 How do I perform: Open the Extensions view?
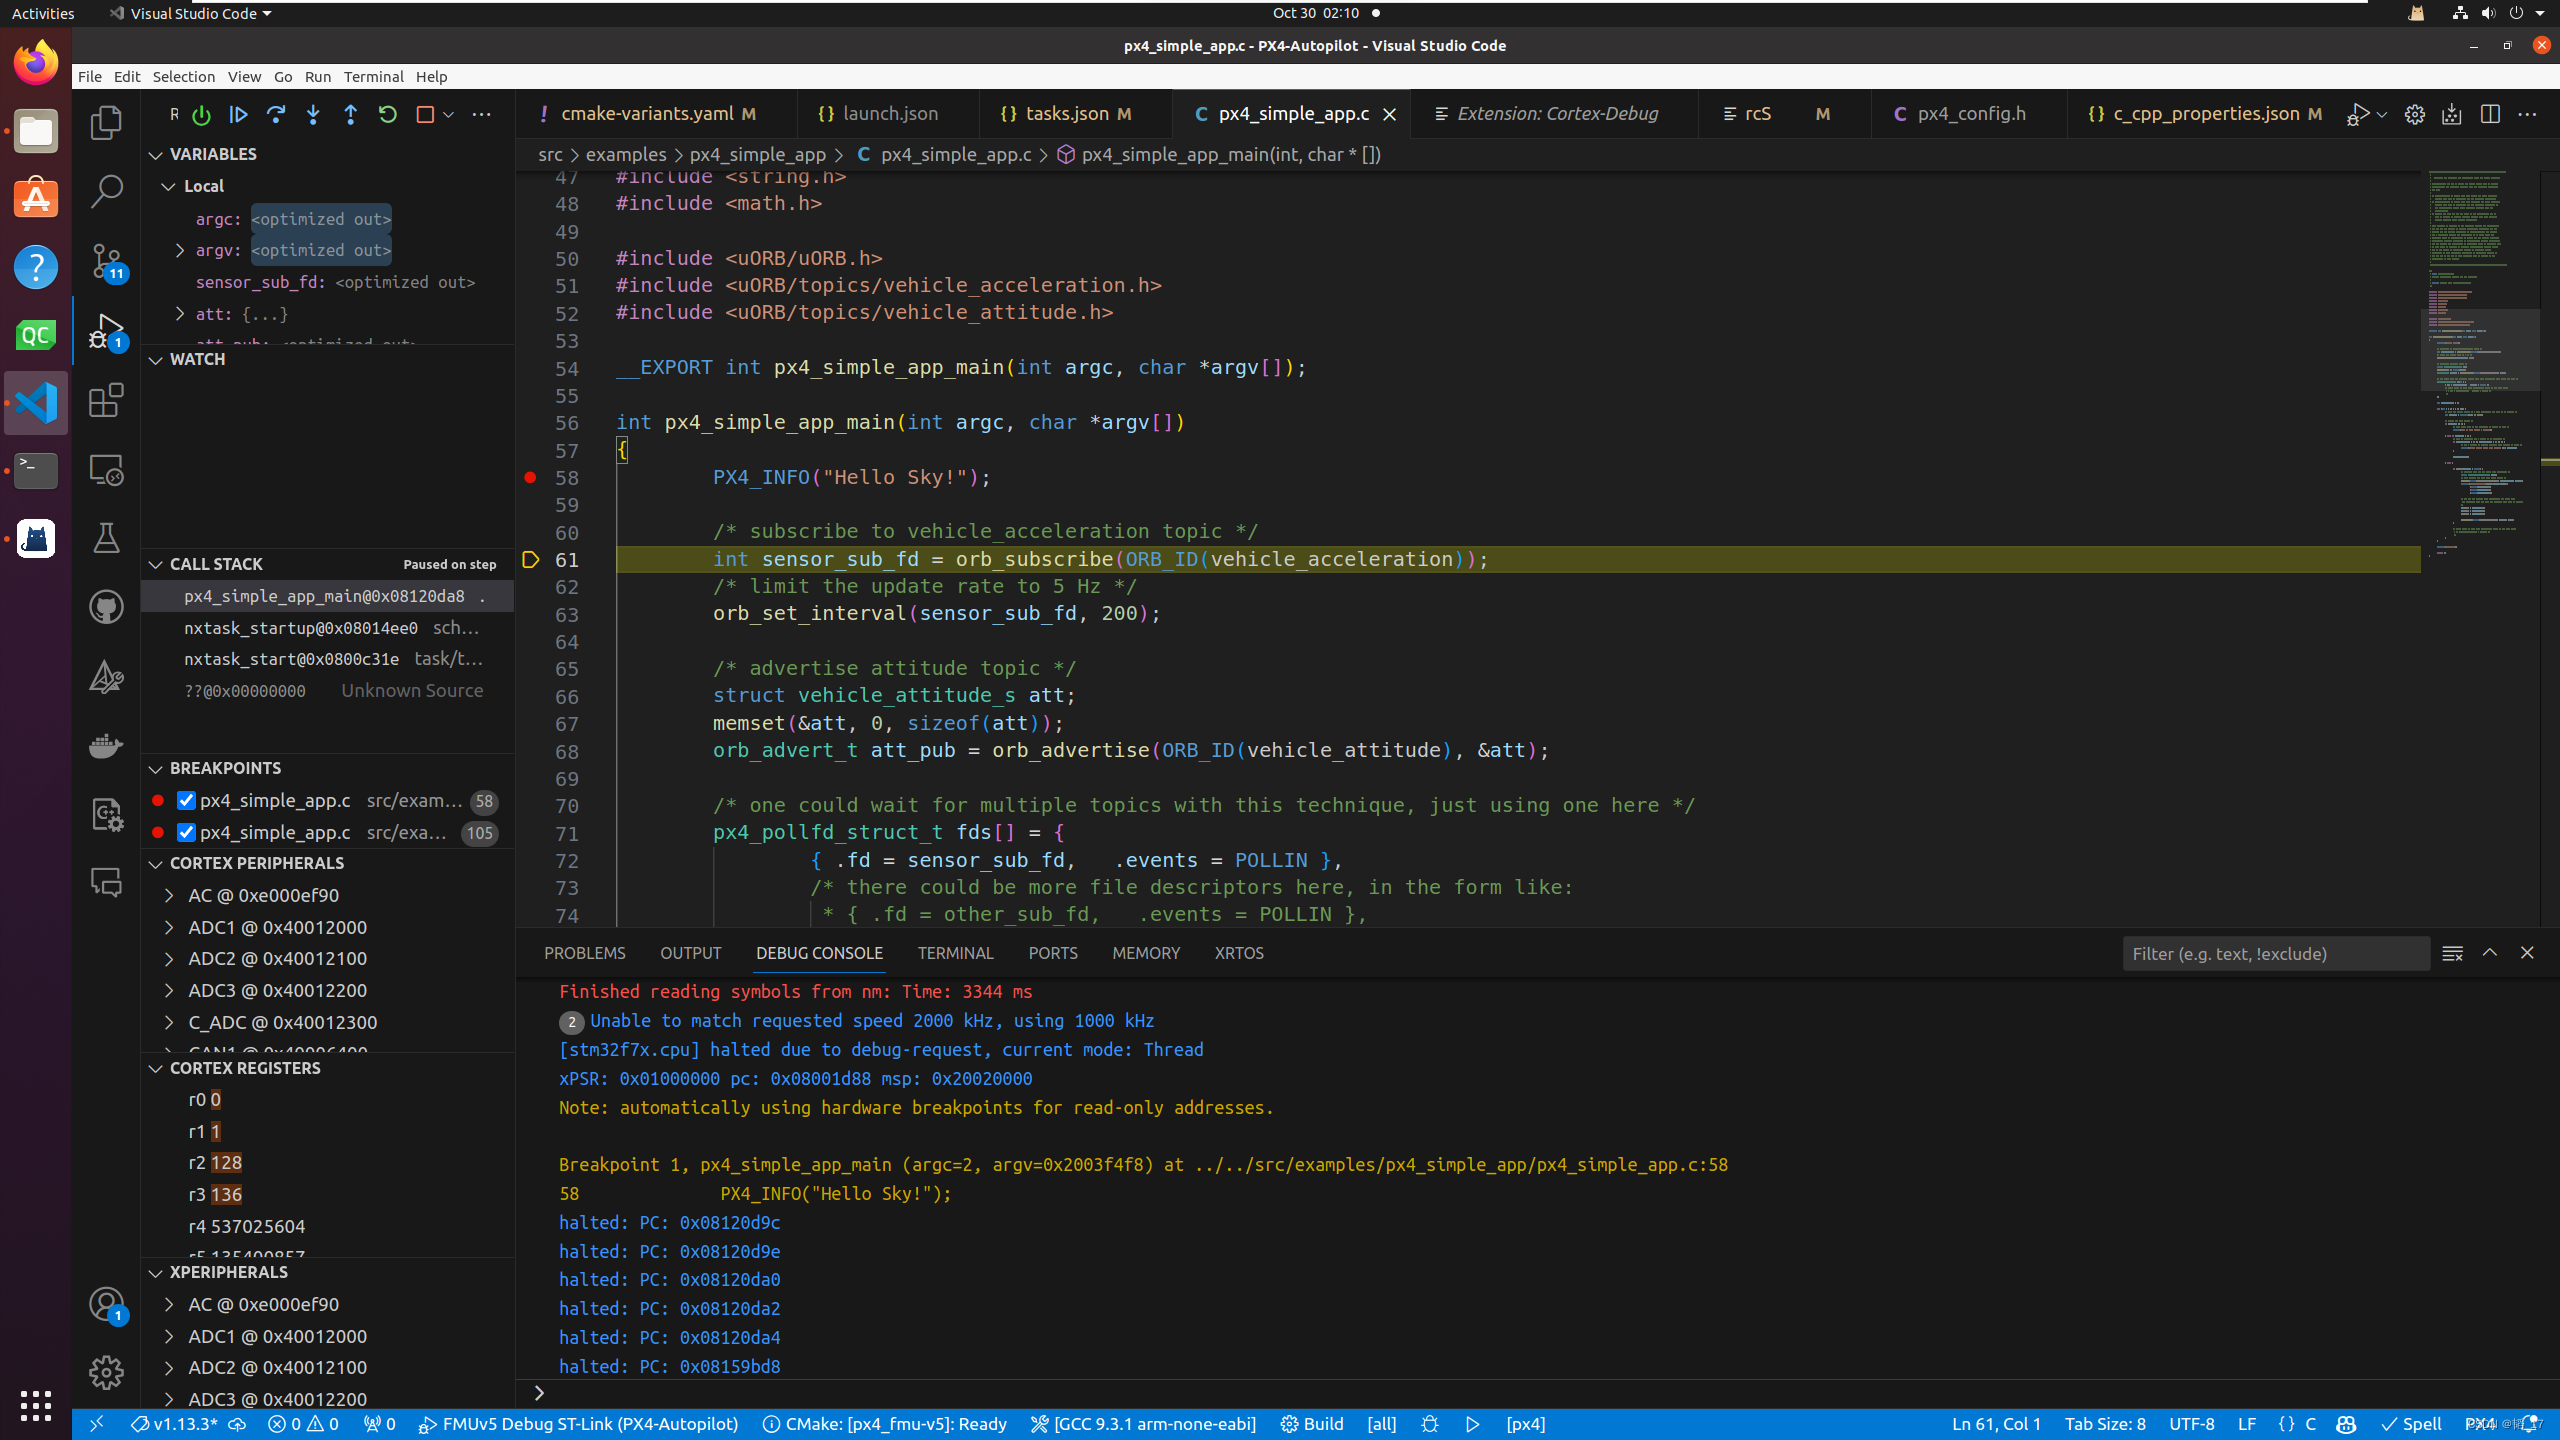(106, 401)
